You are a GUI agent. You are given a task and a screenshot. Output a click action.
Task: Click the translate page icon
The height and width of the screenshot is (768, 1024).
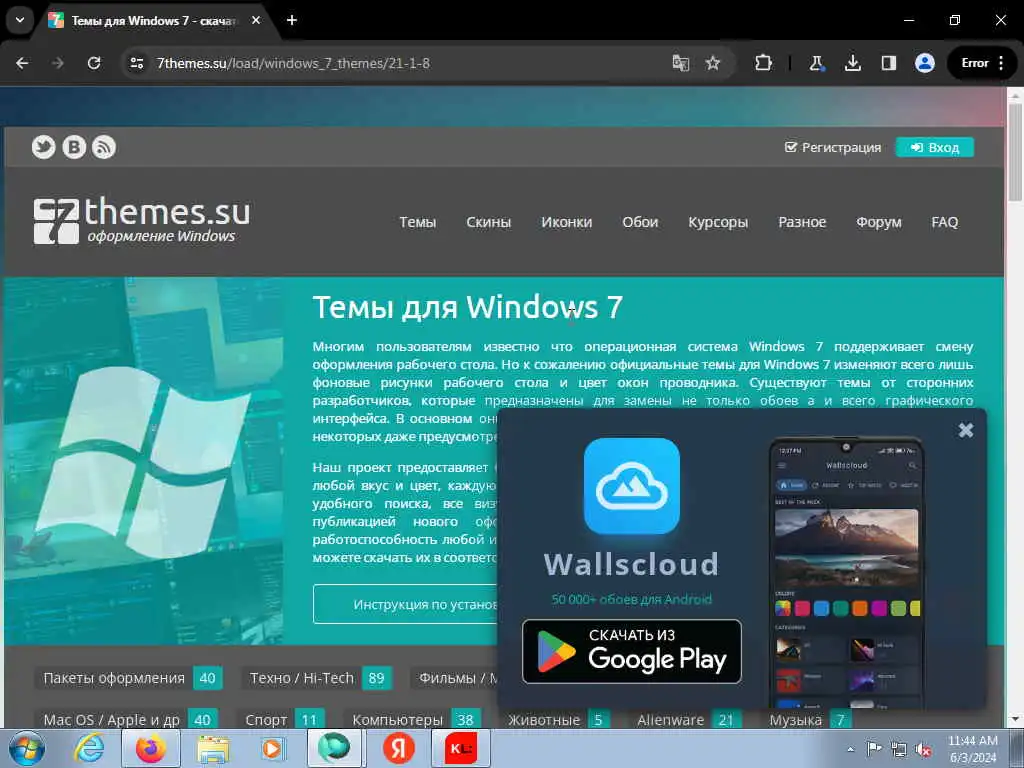(x=680, y=63)
